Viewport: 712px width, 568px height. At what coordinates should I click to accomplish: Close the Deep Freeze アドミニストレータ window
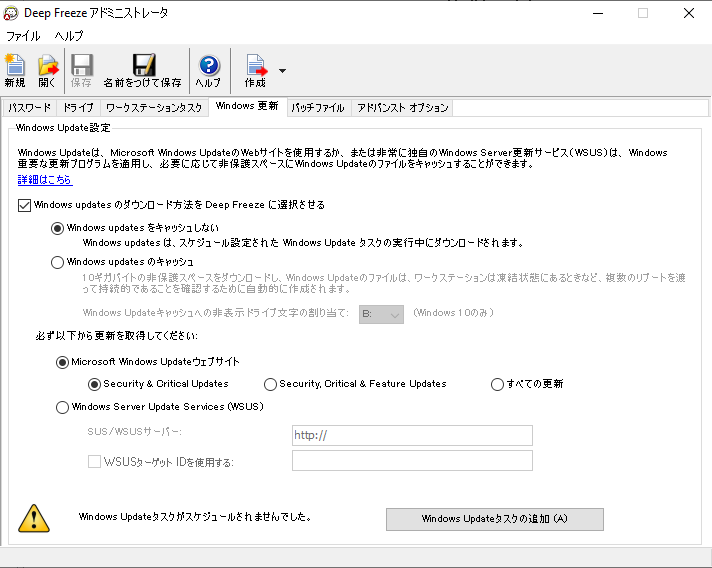point(689,13)
